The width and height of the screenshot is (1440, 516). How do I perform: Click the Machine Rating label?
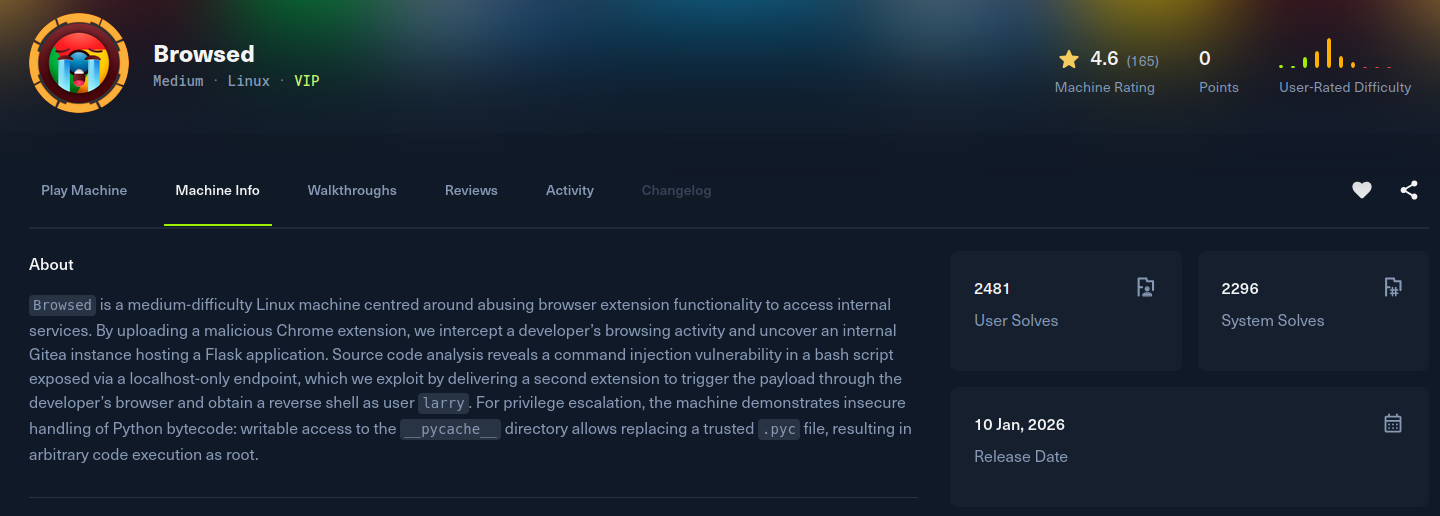pyautogui.click(x=1105, y=87)
